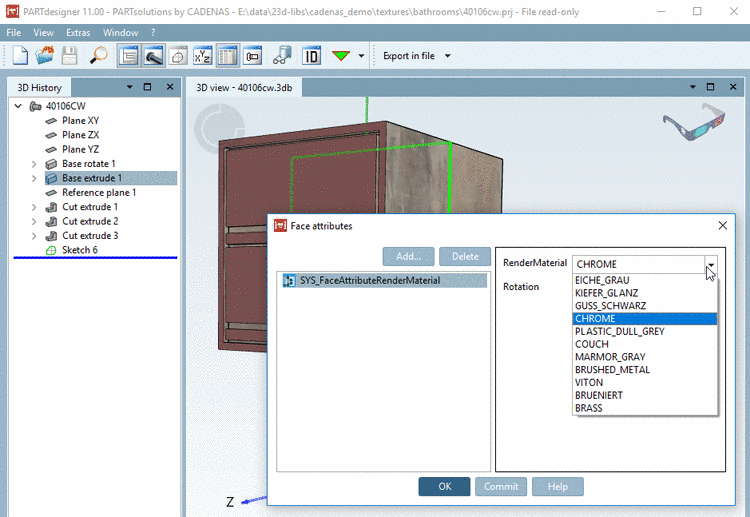Click the Open folder toolbar icon
Image resolution: width=750 pixels, height=517 pixels.
(45, 56)
